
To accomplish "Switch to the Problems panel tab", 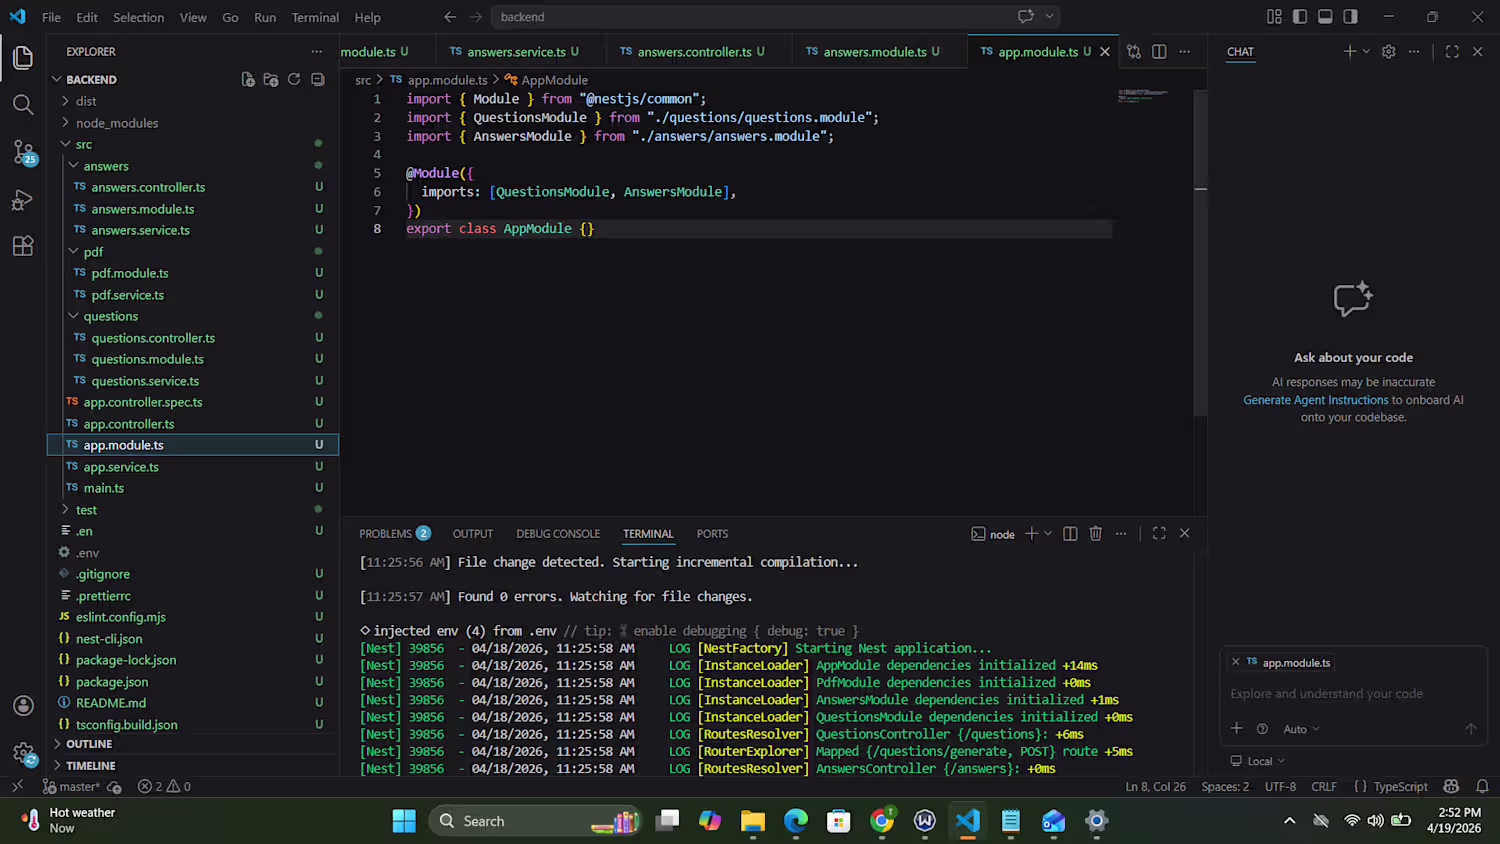I will tap(385, 534).
